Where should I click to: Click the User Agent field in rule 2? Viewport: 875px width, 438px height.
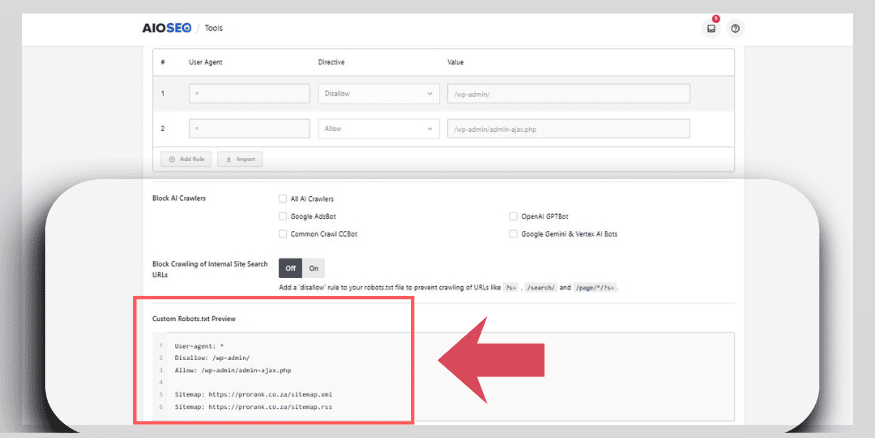click(249, 129)
